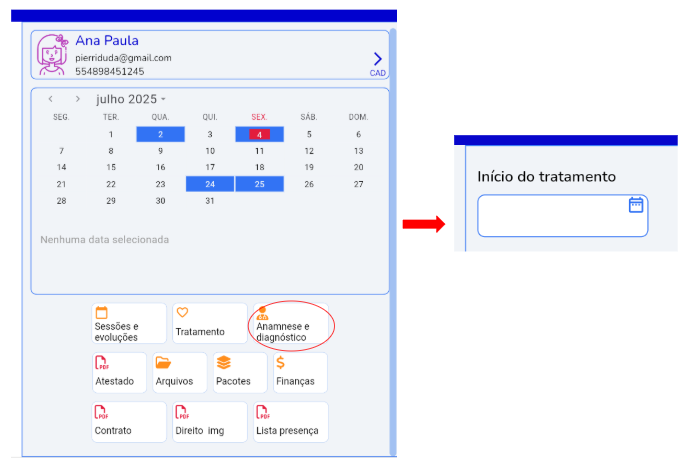The height and width of the screenshot is (463, 687).
Task: Go to previous month in calendar
Action: point(51,99)
